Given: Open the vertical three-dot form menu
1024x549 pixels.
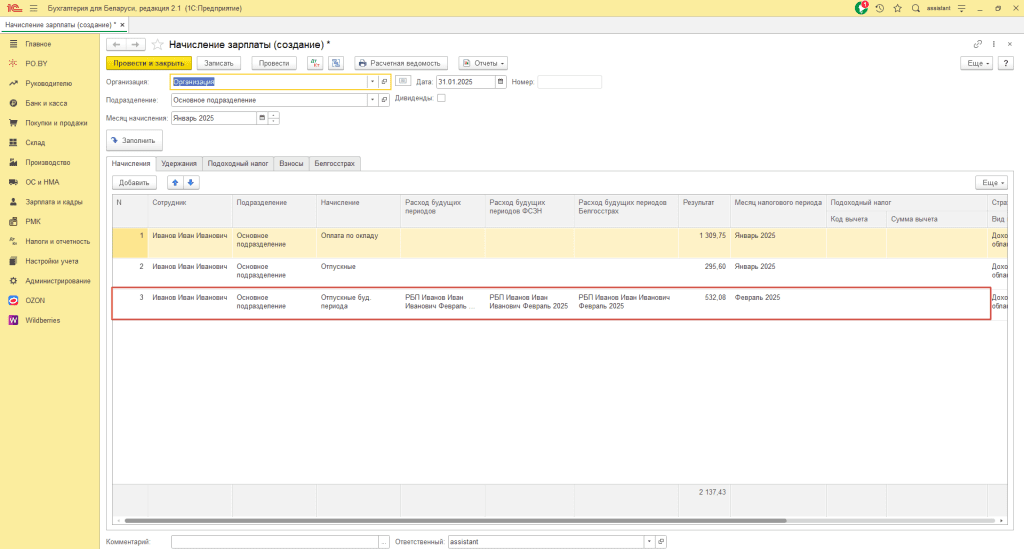Looking at the screenshot, I should point(994,44).
